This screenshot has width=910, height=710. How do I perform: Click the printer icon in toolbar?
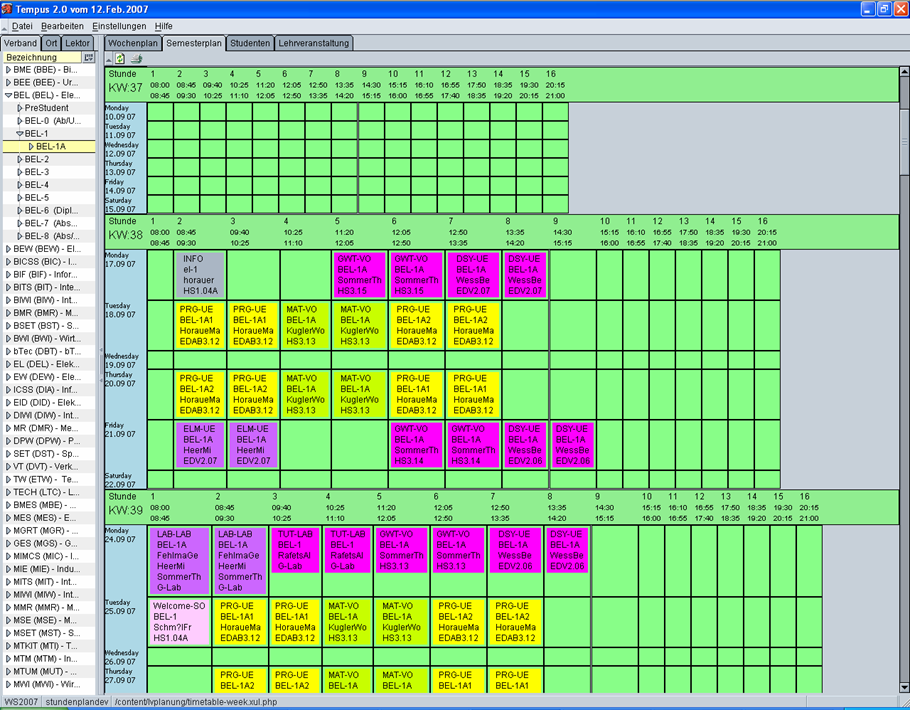coord(136,59)
